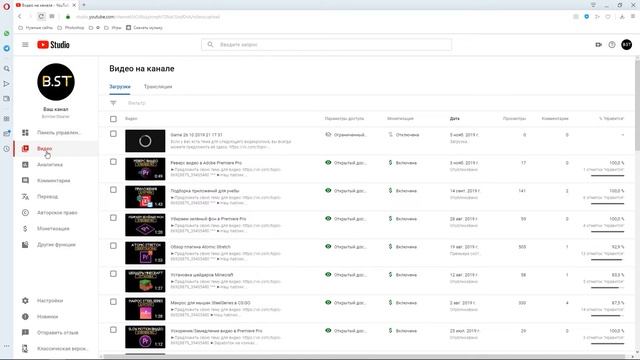The width and height of the screenshot is (640, 360).
Task: Select checkbox for Макрос для мышек SteelSeries video
Action: point(113,302)
